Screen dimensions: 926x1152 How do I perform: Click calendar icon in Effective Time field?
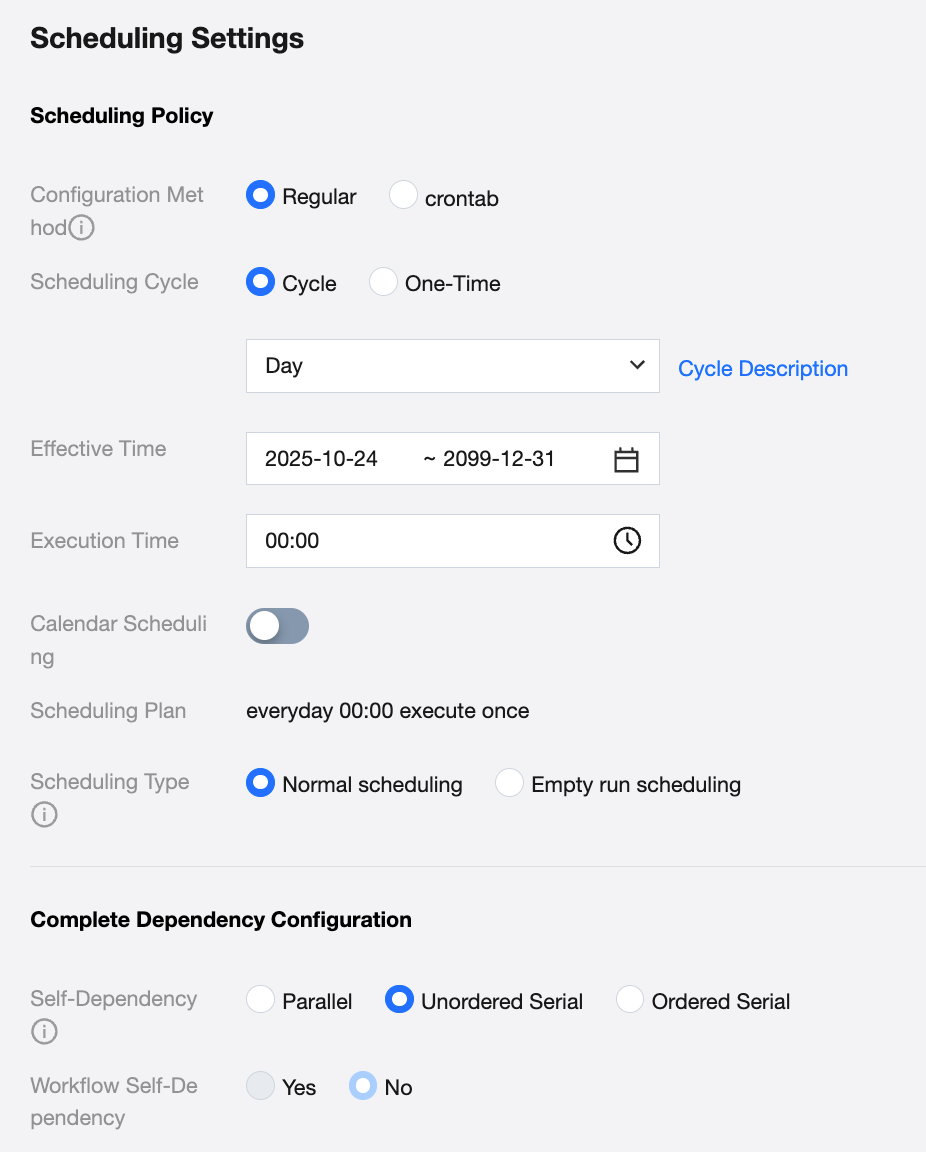tap(626, 459)
